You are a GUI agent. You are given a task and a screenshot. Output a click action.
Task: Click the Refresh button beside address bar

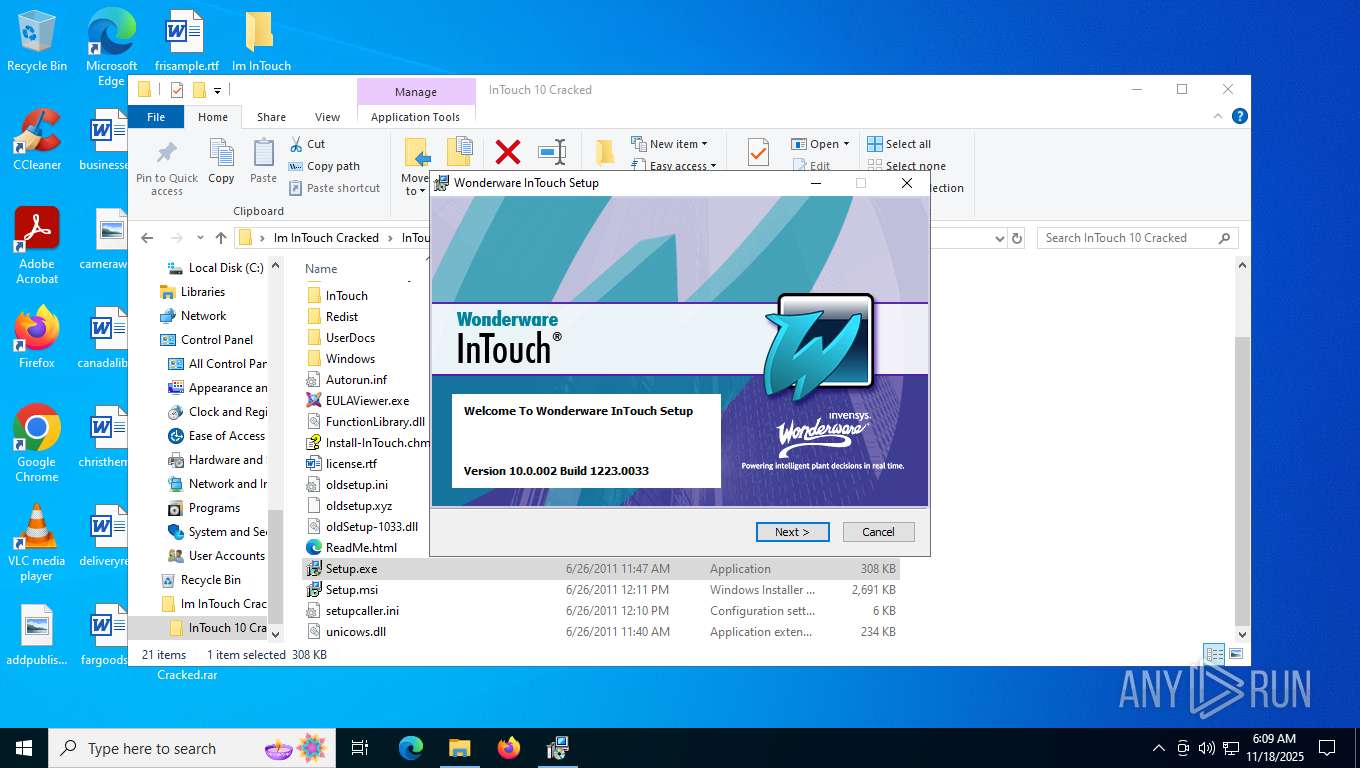pos(1018,238)
